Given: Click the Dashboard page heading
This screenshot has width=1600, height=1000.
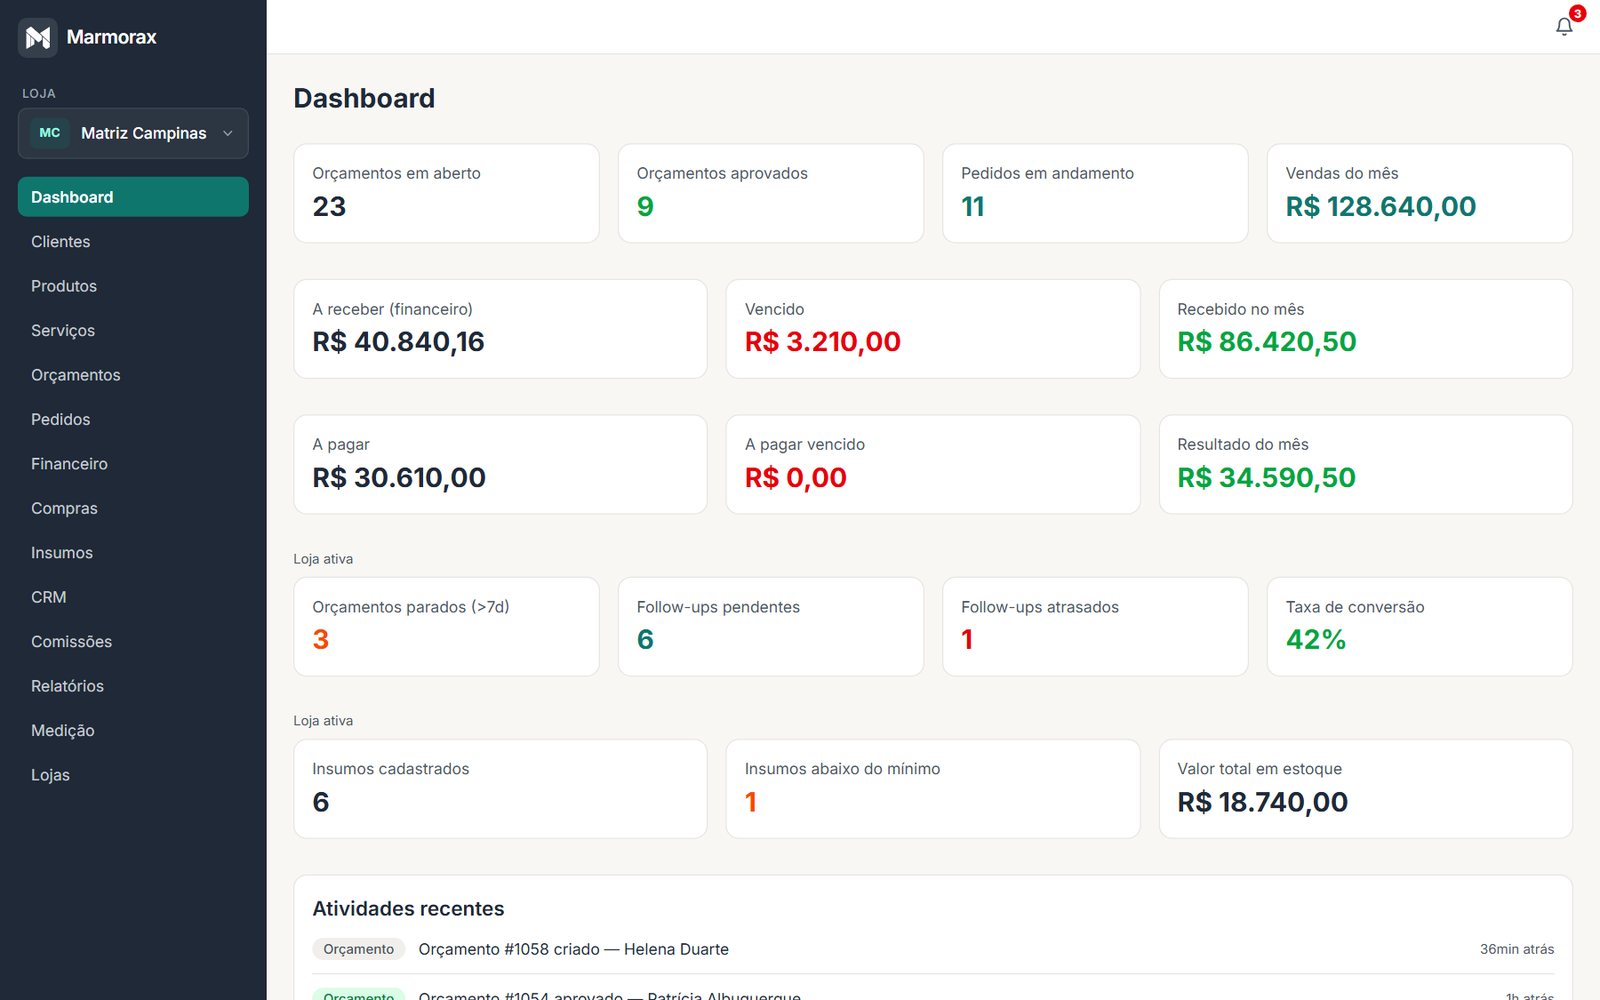Looking at the screenshot, I should coord(364,98).
